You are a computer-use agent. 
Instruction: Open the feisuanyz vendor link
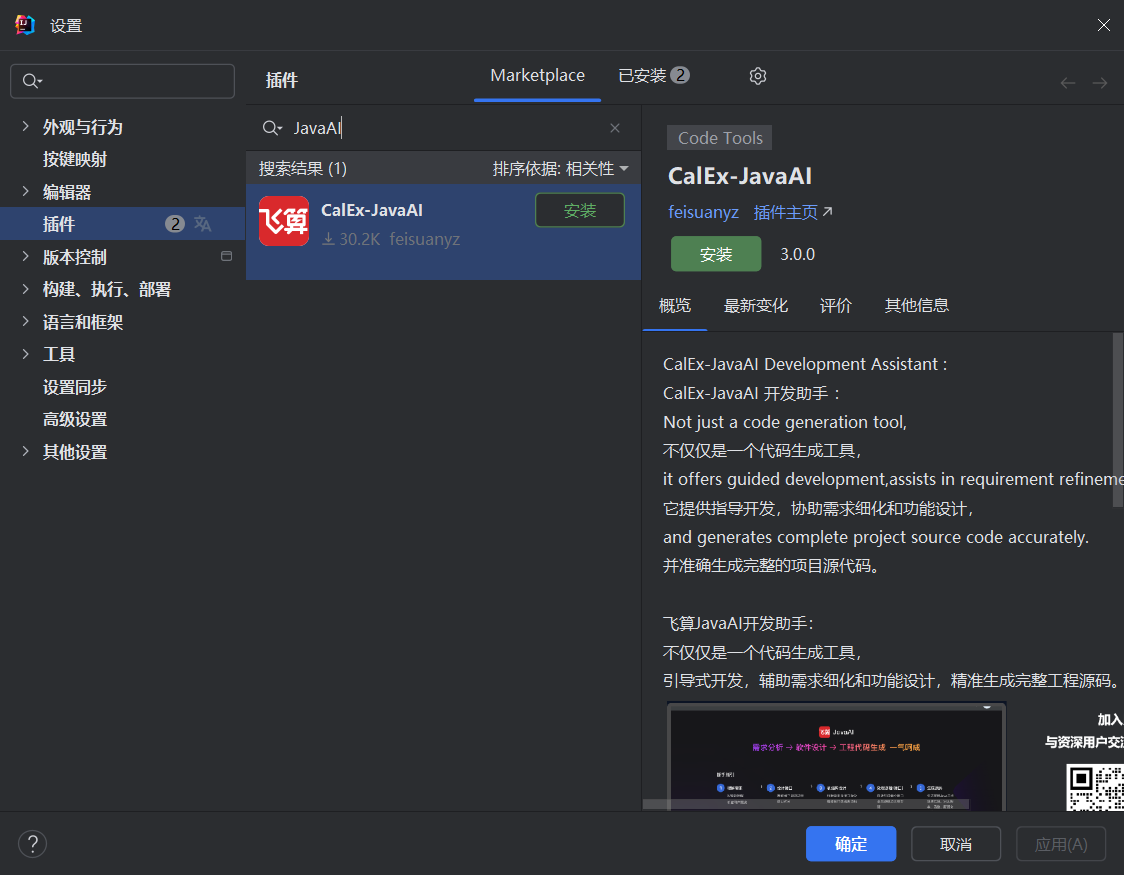[x=703, y=212]
